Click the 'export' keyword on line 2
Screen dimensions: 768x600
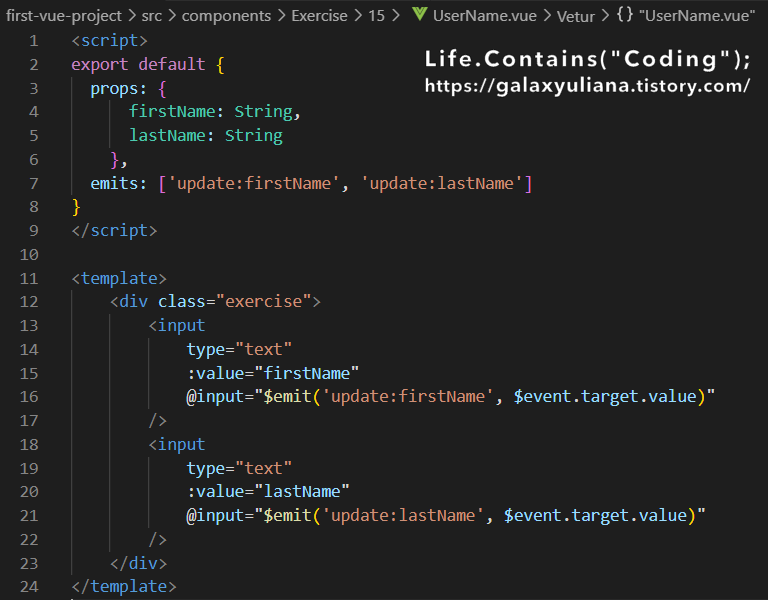100,65
